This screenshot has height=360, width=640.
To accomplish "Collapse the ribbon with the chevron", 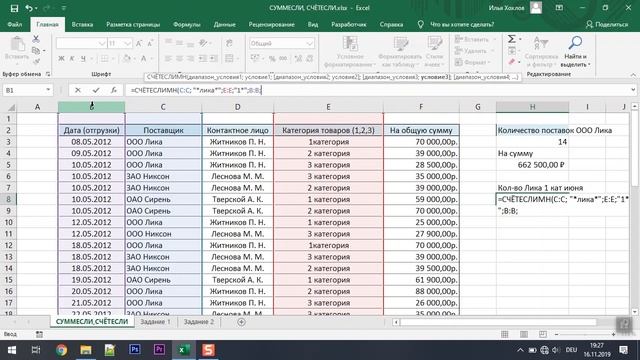I will click(x=633, y=75).
